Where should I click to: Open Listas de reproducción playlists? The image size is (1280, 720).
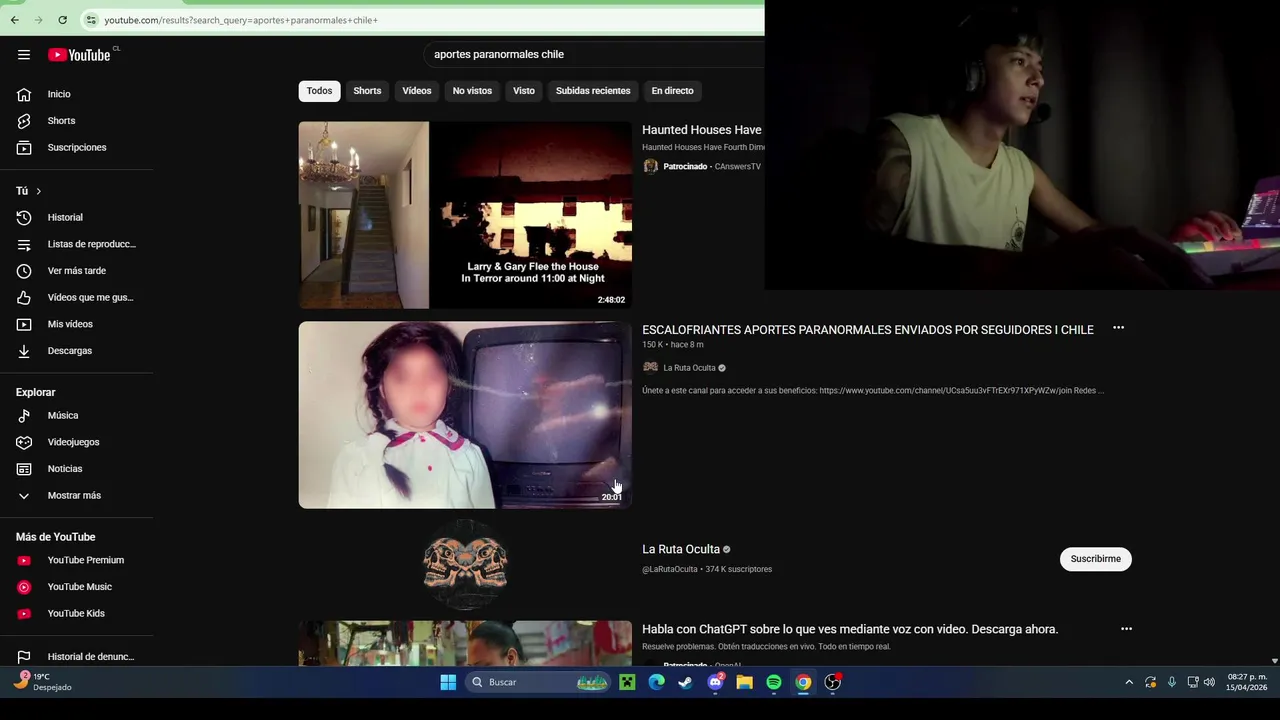point(76,244)
